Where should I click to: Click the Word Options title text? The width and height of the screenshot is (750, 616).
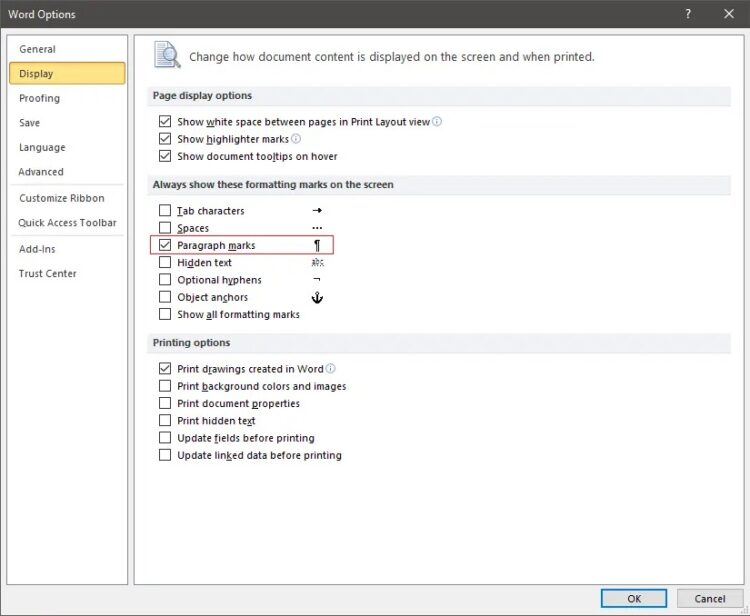pyautogui.click(x=42, y=14)
